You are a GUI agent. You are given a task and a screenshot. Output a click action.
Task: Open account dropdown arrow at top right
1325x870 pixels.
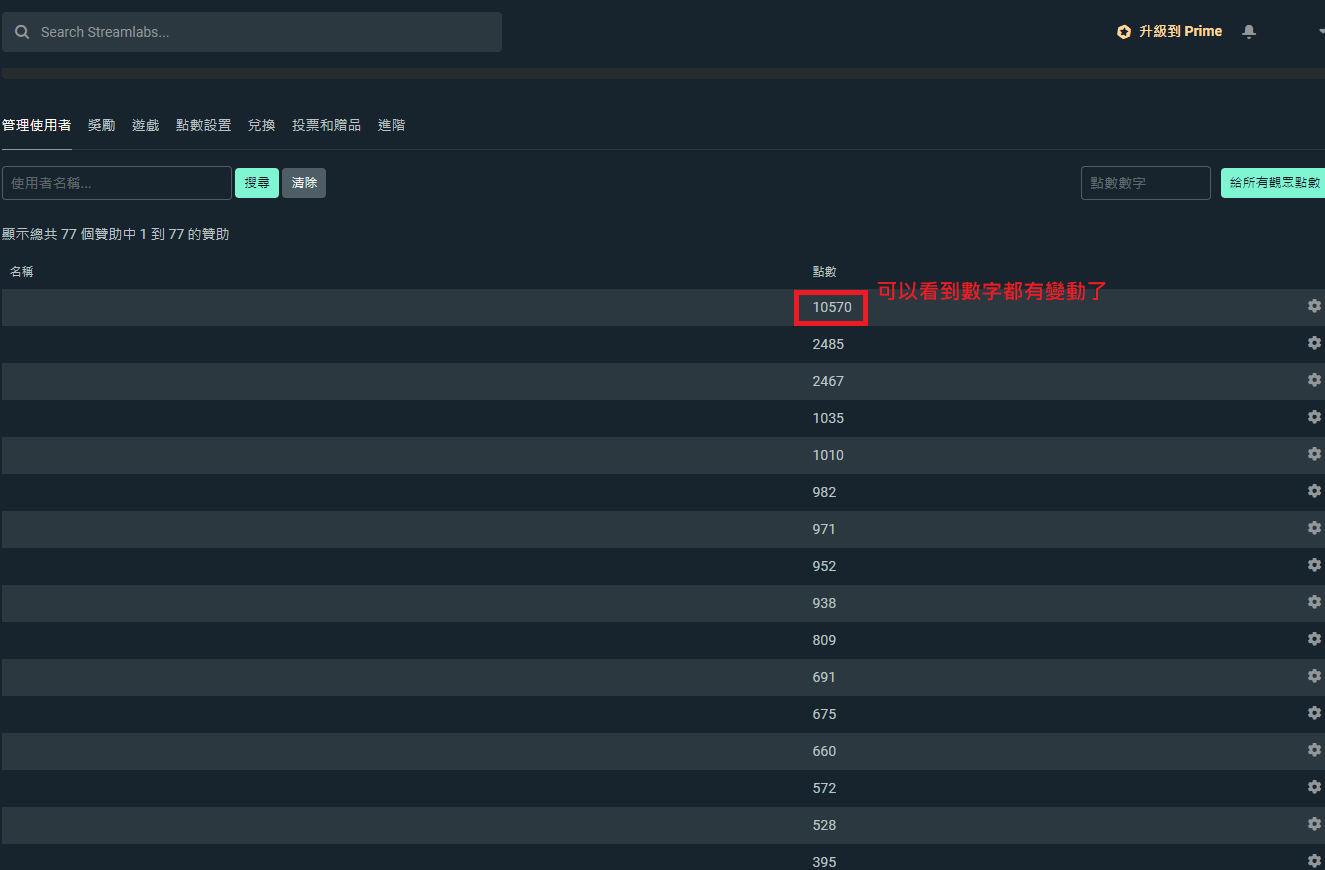tap(1321, 32)
